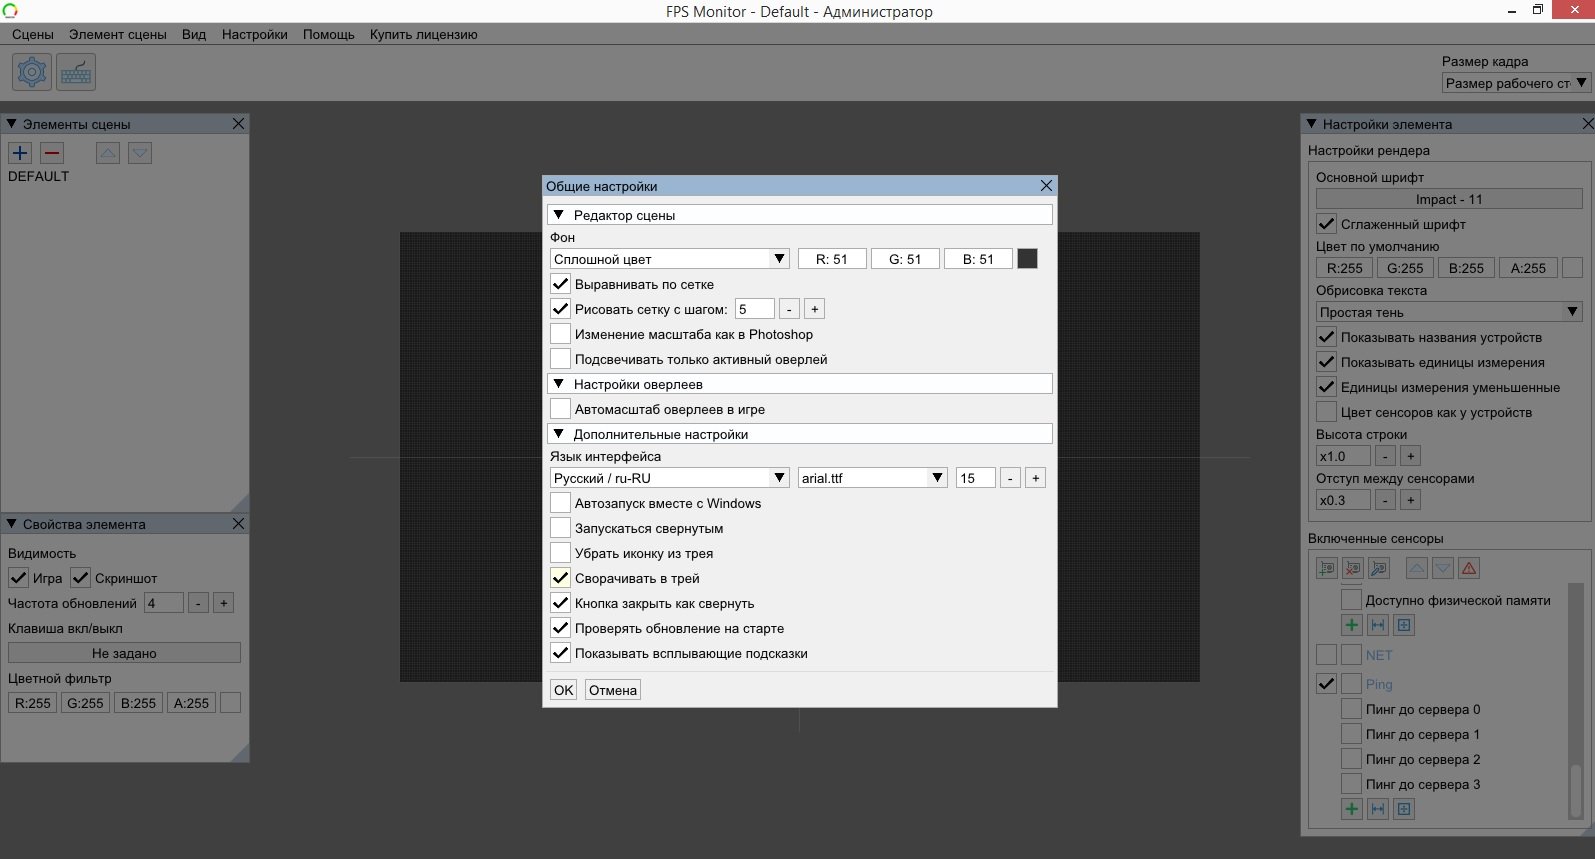
Task: Uncheck Выравнивать по сетке option
Action: point(561,284)
